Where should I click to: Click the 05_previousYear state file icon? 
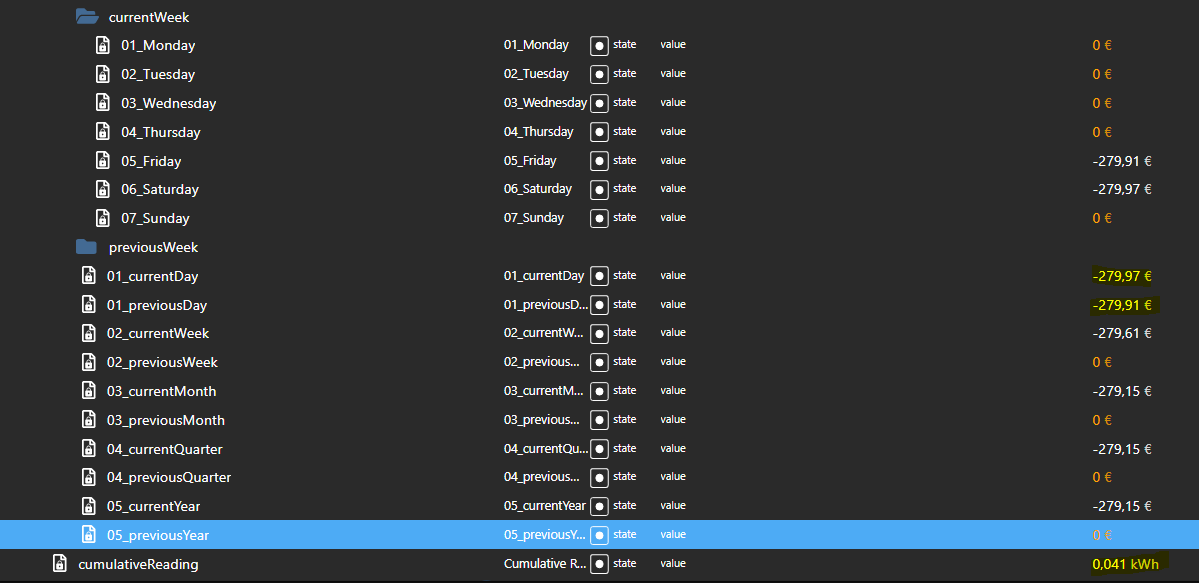tap(89, 535)
